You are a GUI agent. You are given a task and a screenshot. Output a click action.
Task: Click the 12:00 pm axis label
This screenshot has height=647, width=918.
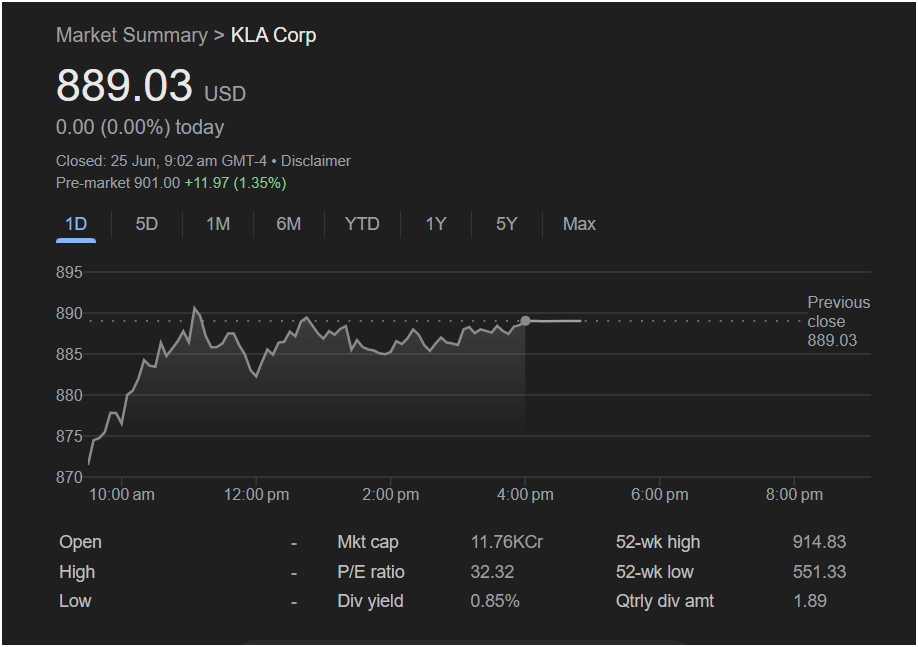coord(256,495)
